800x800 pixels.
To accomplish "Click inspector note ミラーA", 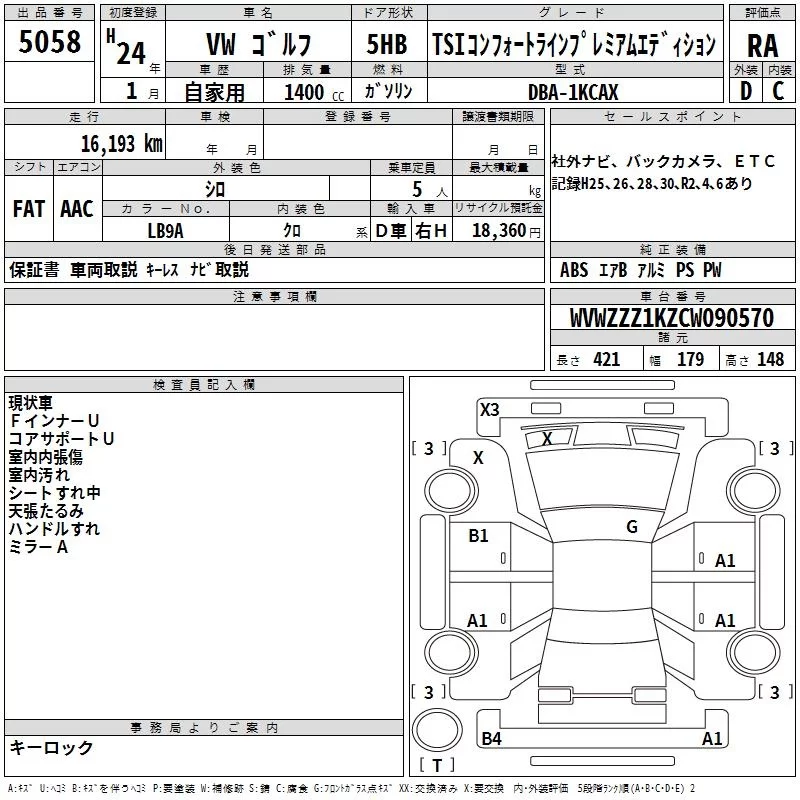I will click(38, 547).
